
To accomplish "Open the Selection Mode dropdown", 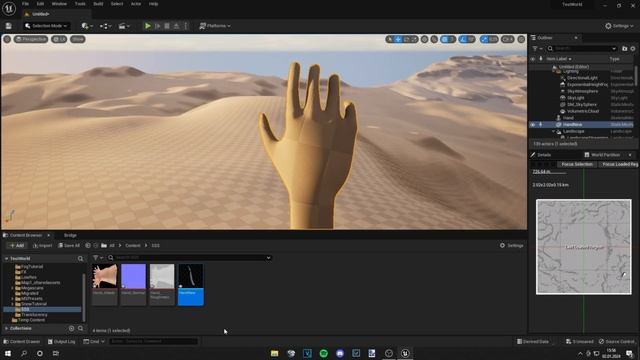I will tap(46, 26).
